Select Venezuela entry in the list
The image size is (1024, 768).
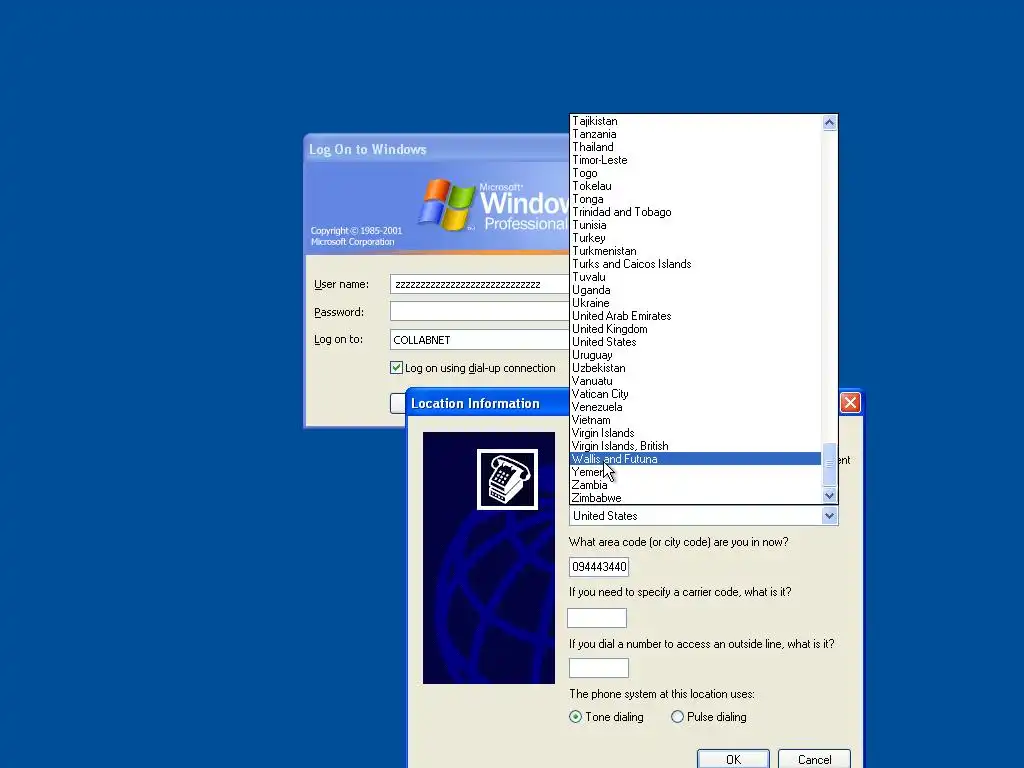point(696,407)
